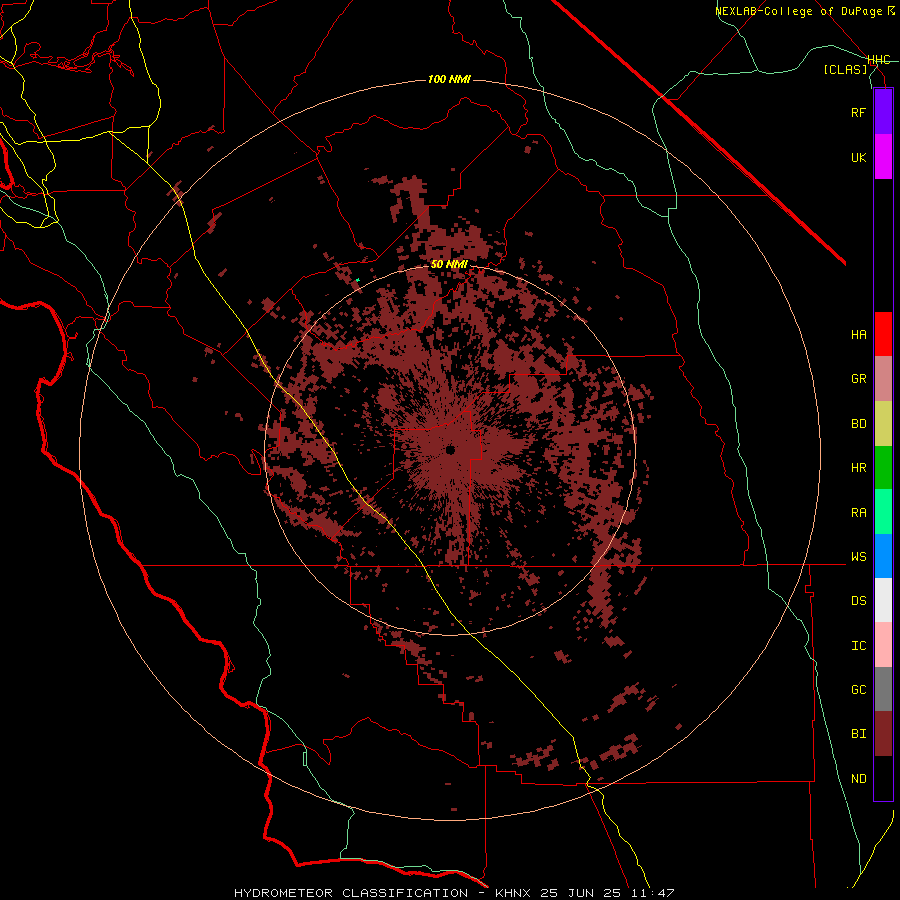Click the HA legend label
Viewport: 900px width, 900px height.
(858, 334)
